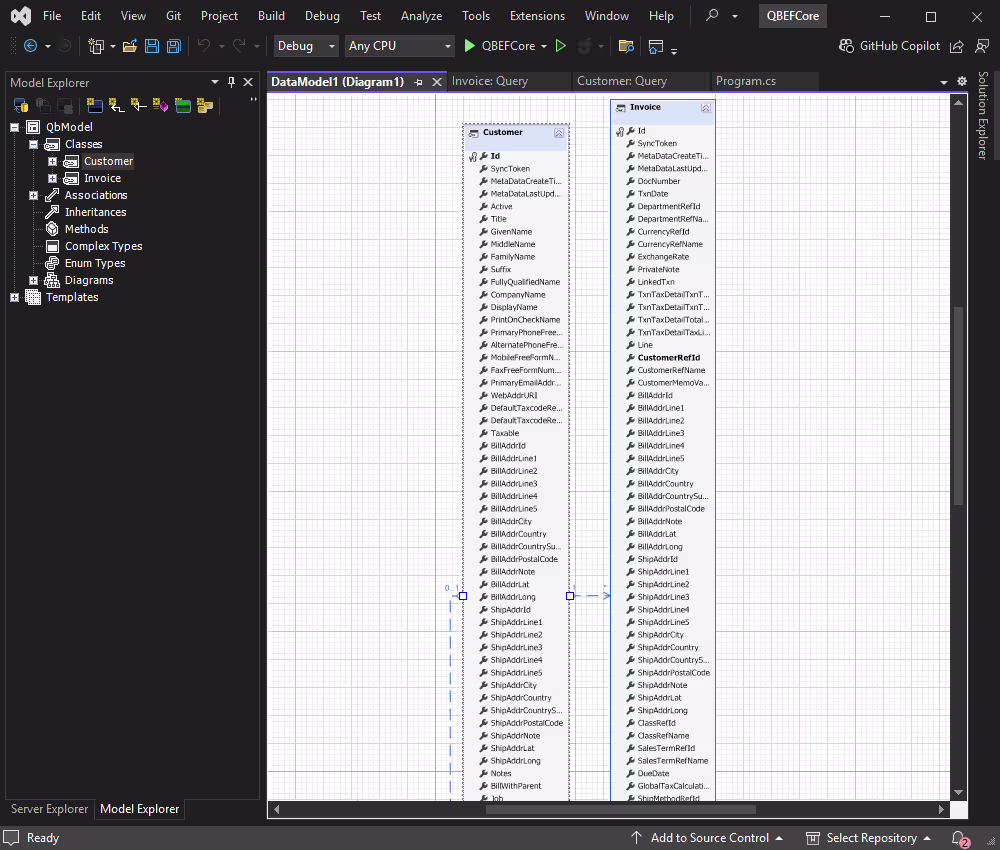This screenshot has width=1000, height=850.
Task: Open the search magnifier icon in title bar
Action: pyautogui.click(x=712, y=15)
